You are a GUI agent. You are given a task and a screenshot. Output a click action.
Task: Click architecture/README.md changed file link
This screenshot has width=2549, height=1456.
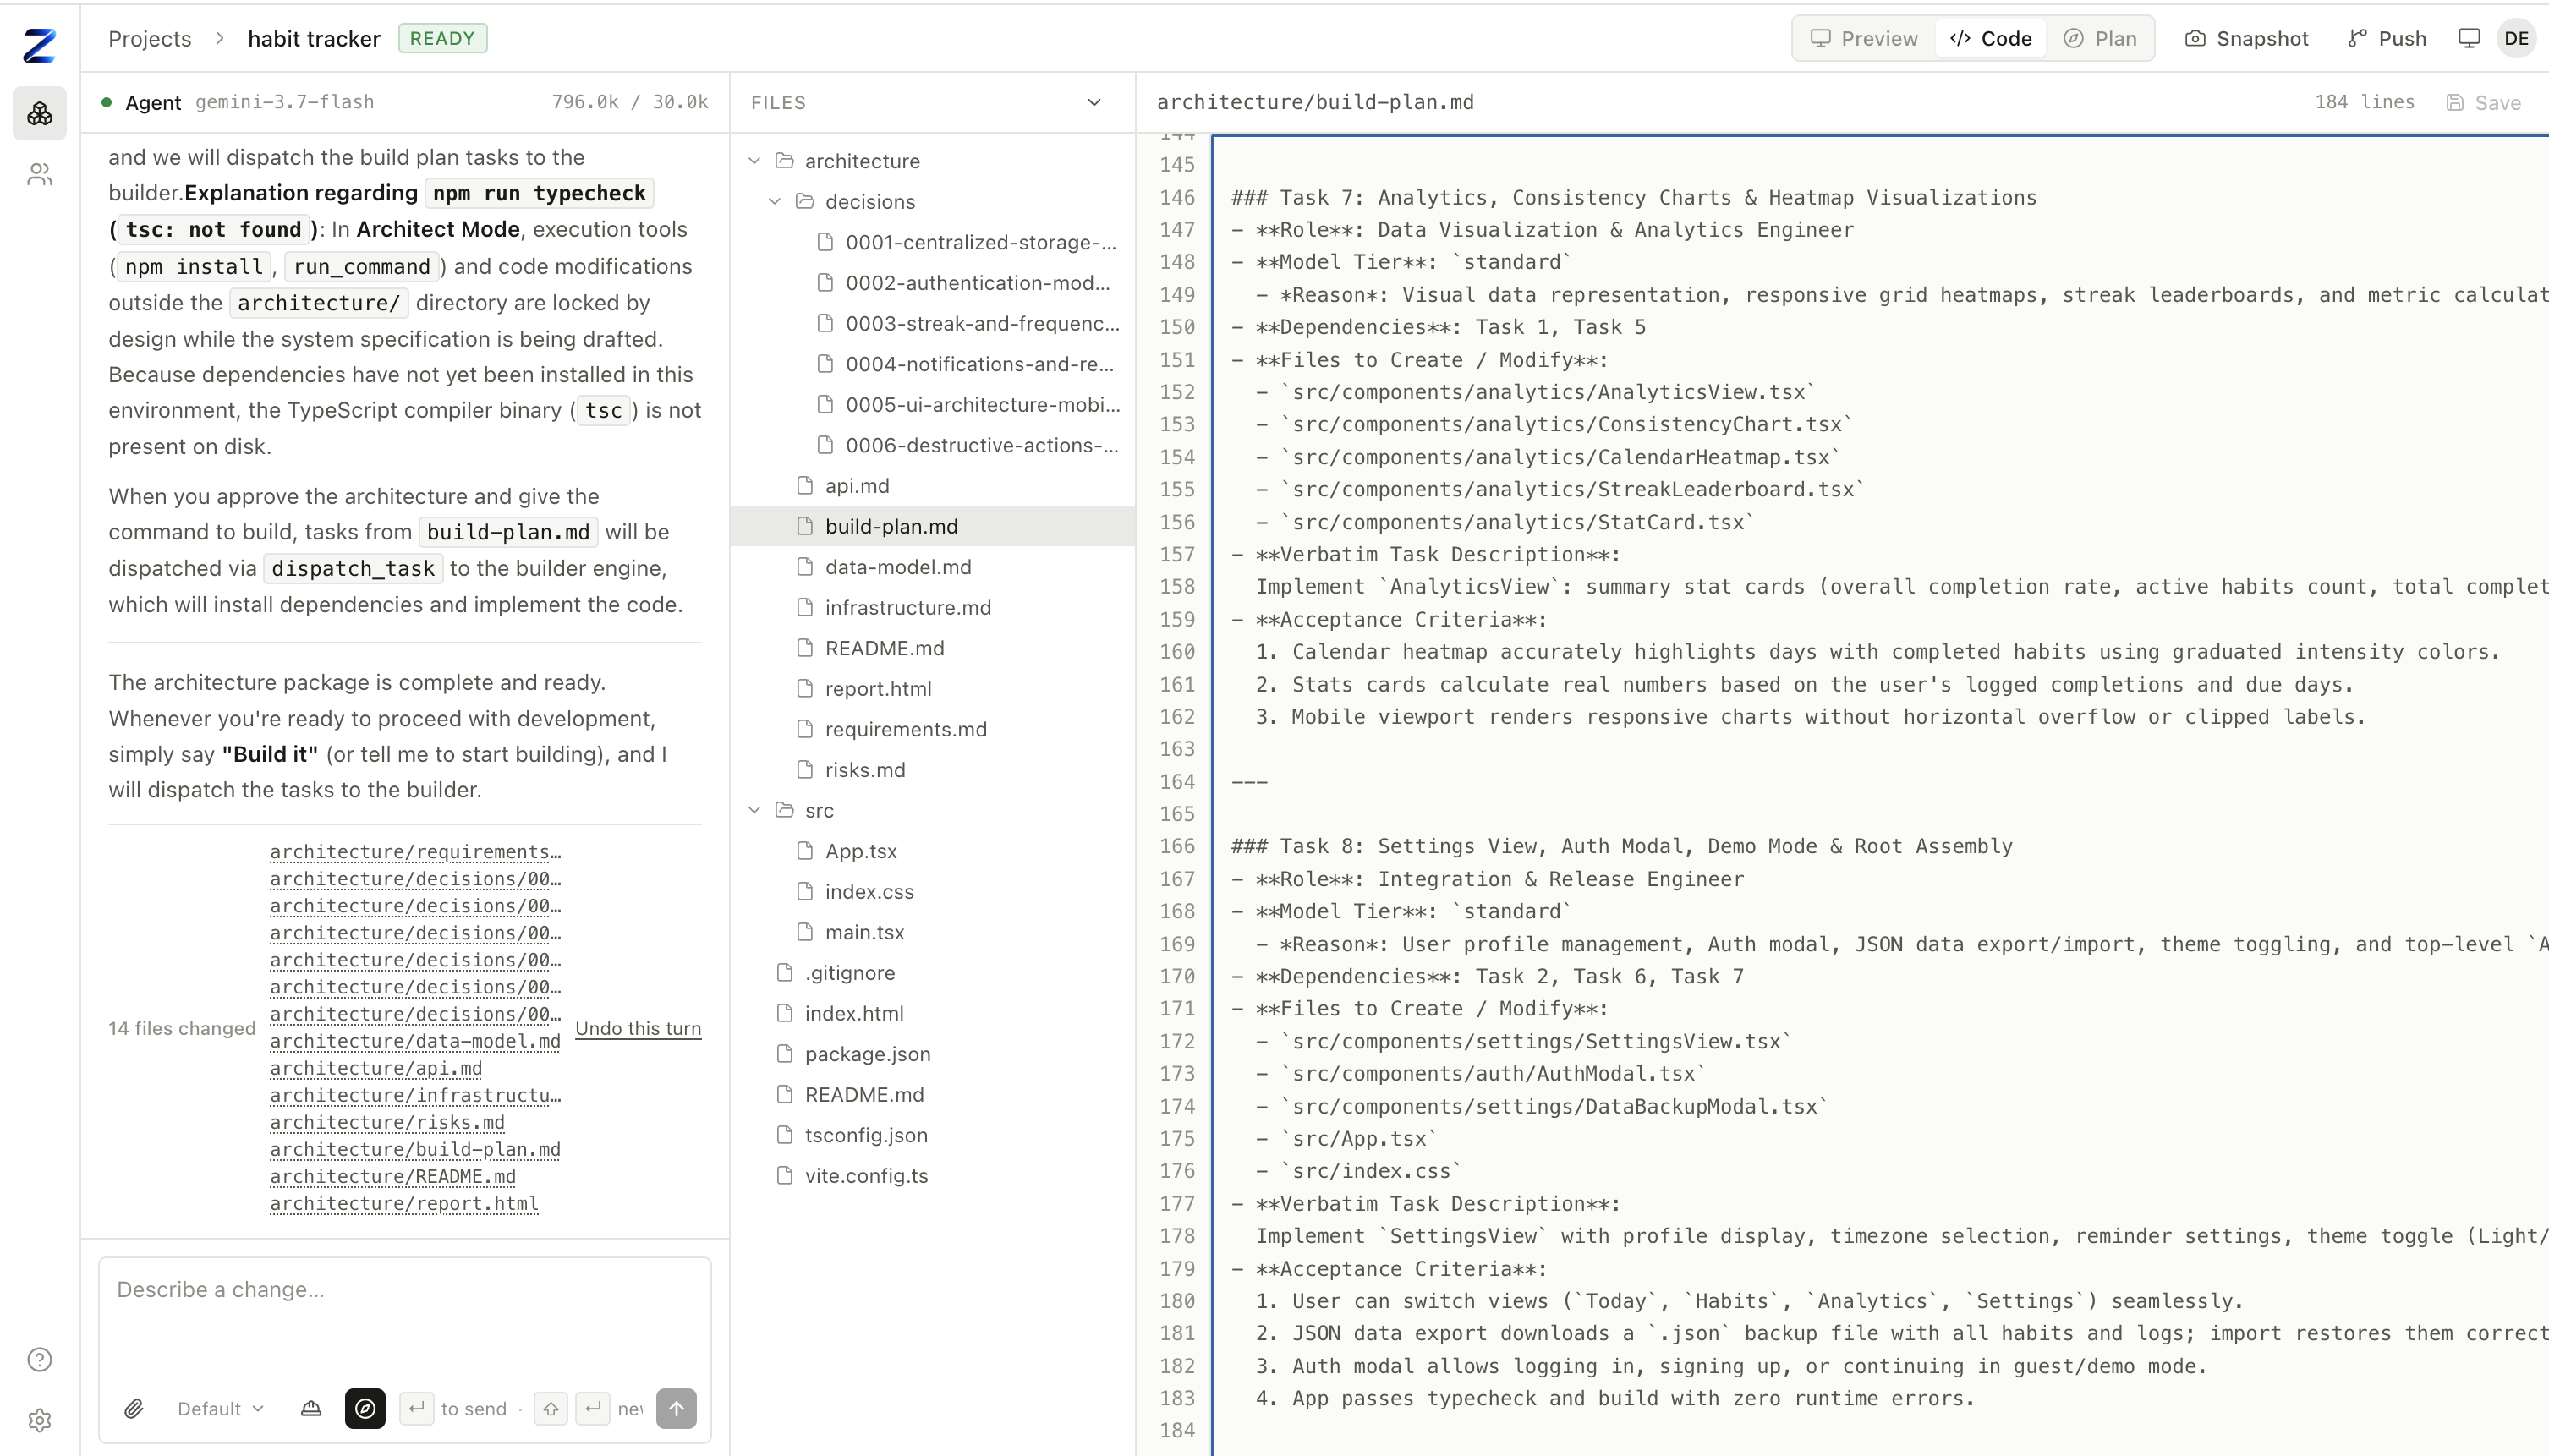pyautogui.click(x=393, y=1176)
